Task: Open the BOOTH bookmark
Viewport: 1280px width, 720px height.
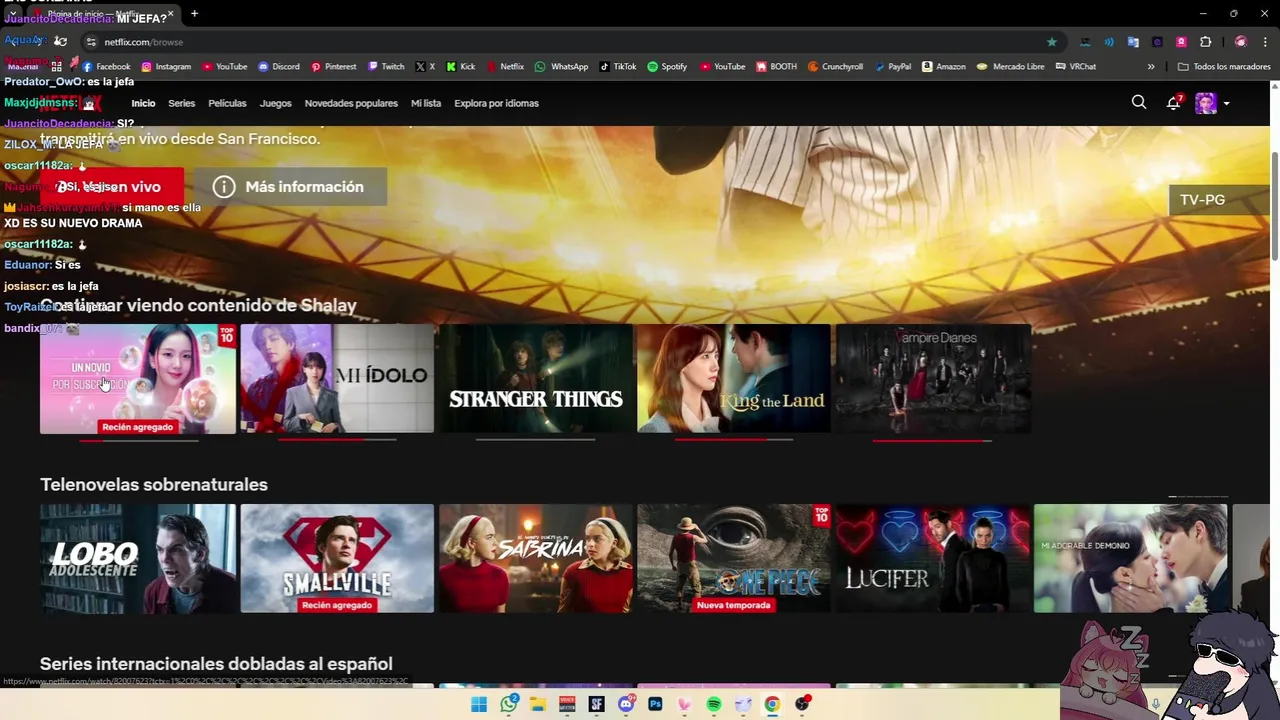Action: pyautogui.click(x=777, y=67)
